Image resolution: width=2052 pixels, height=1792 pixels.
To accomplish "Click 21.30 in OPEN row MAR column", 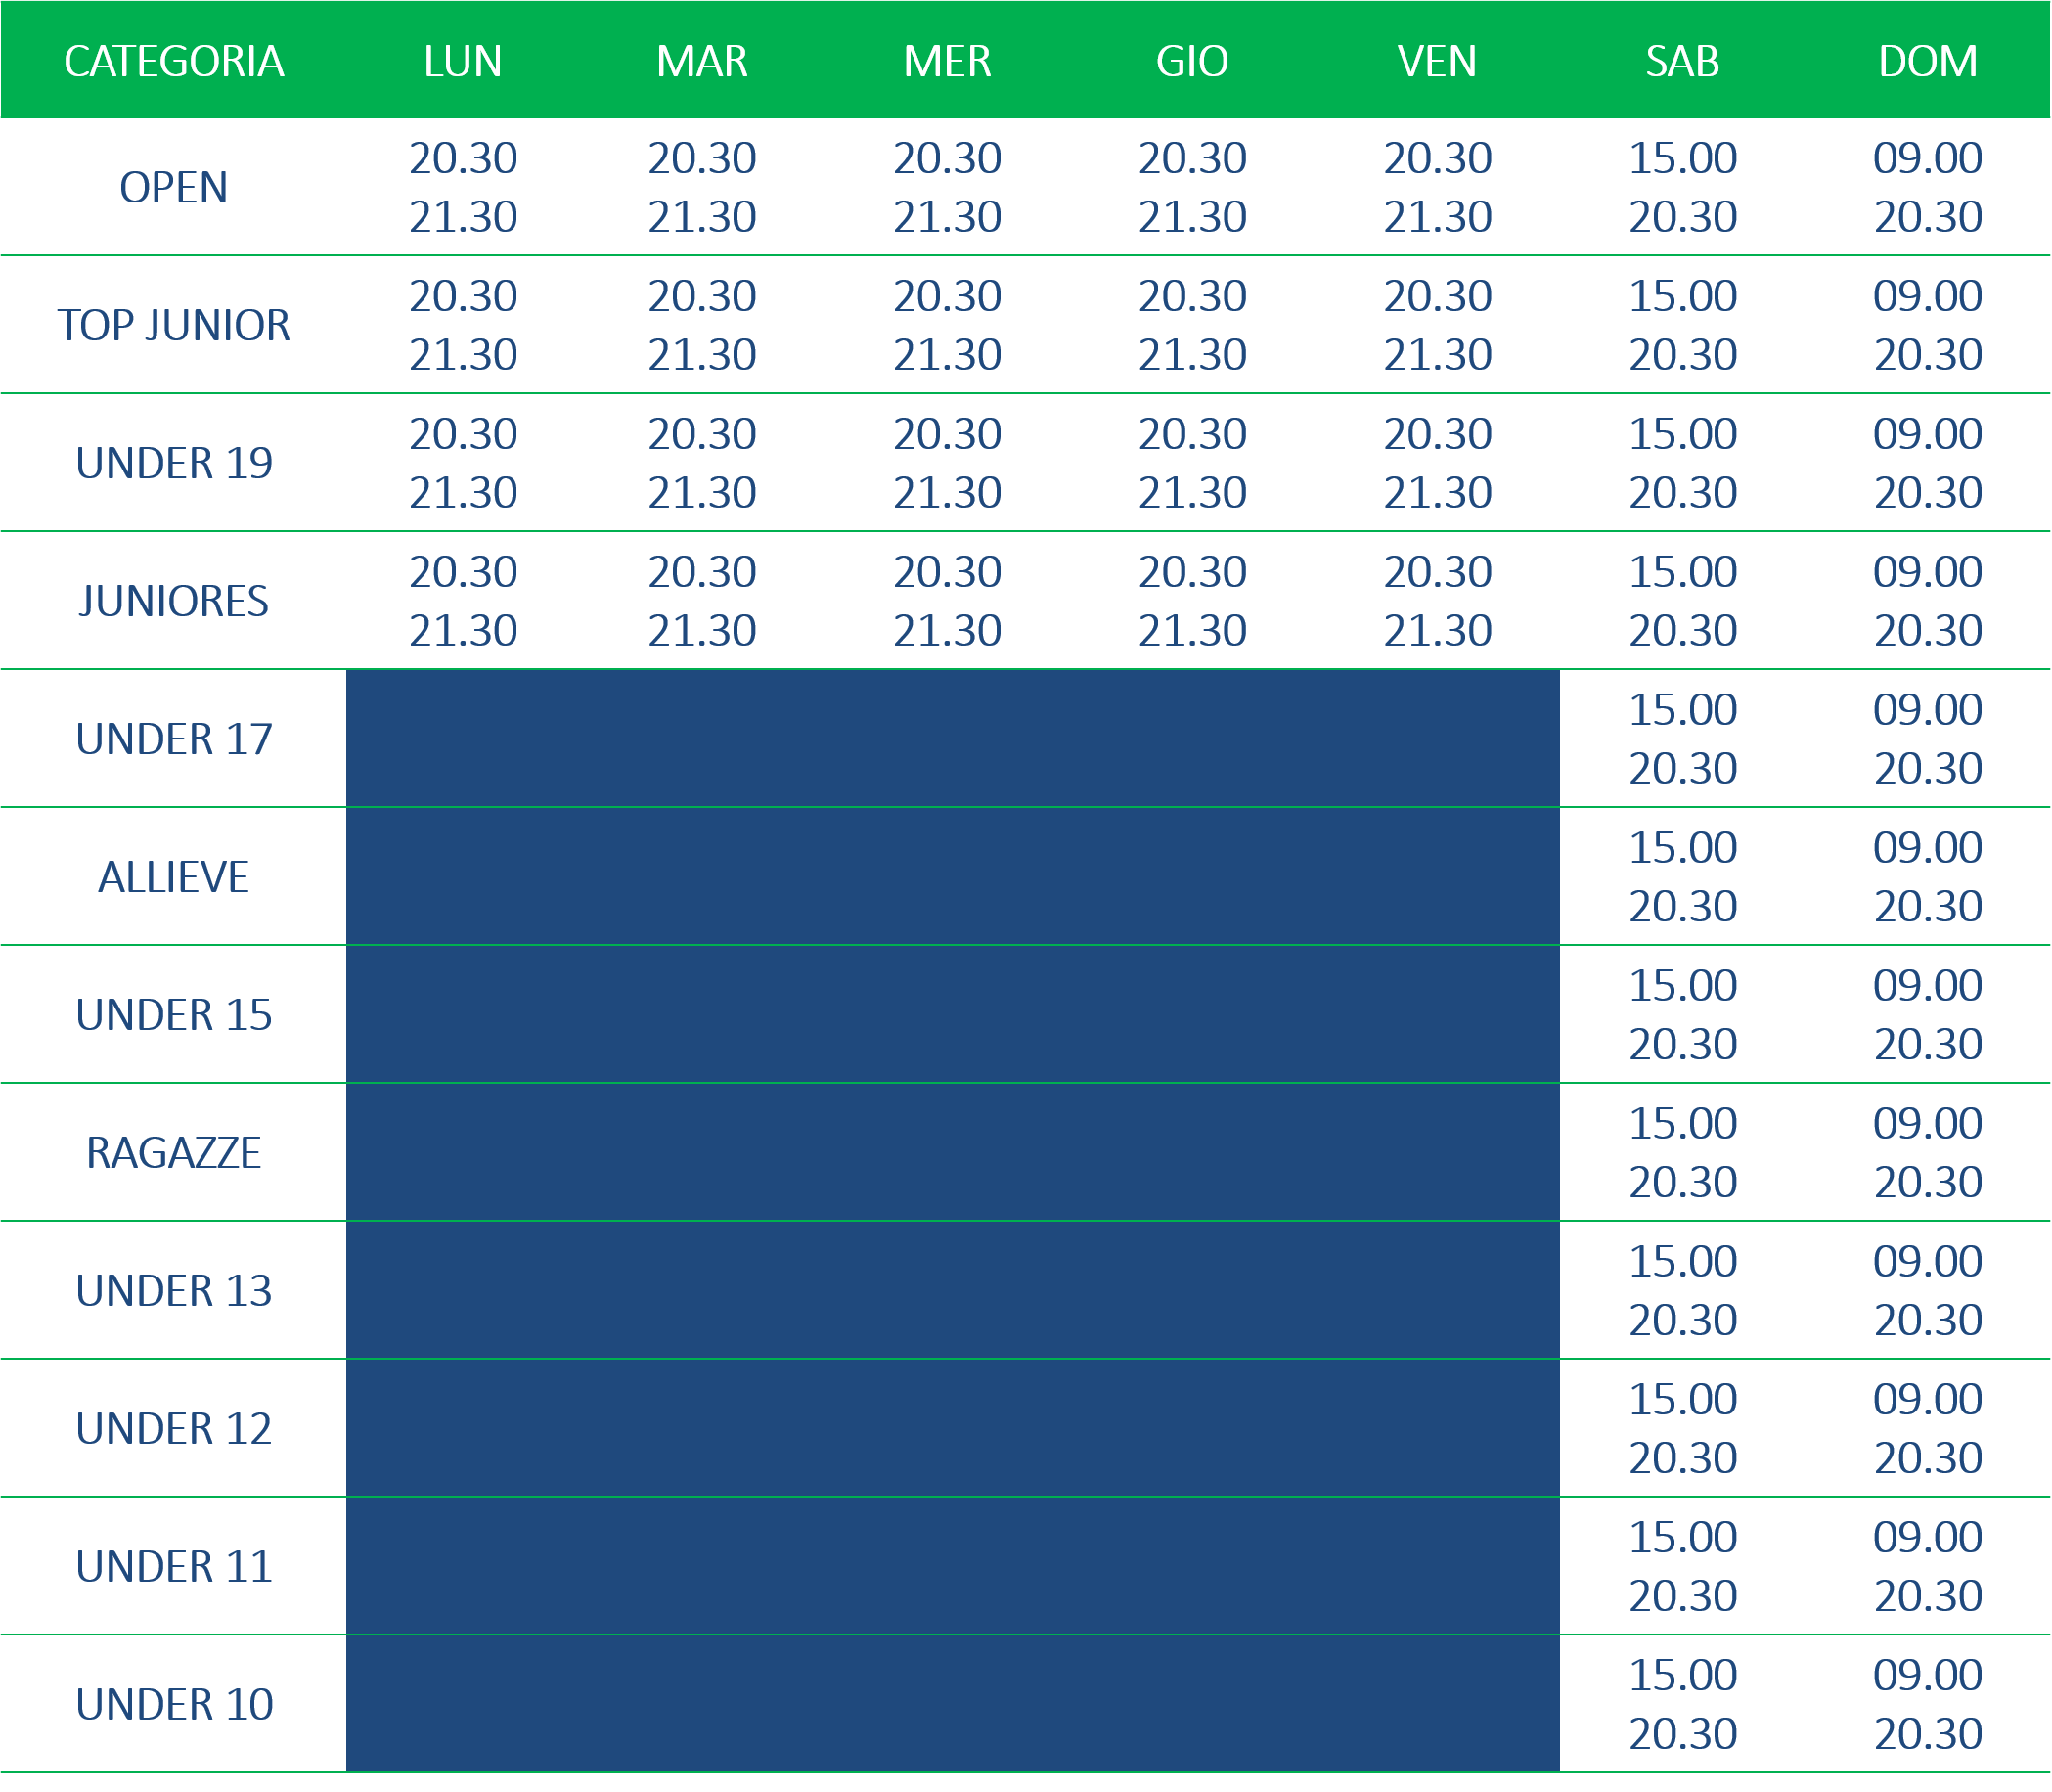I will pos(702,217).
